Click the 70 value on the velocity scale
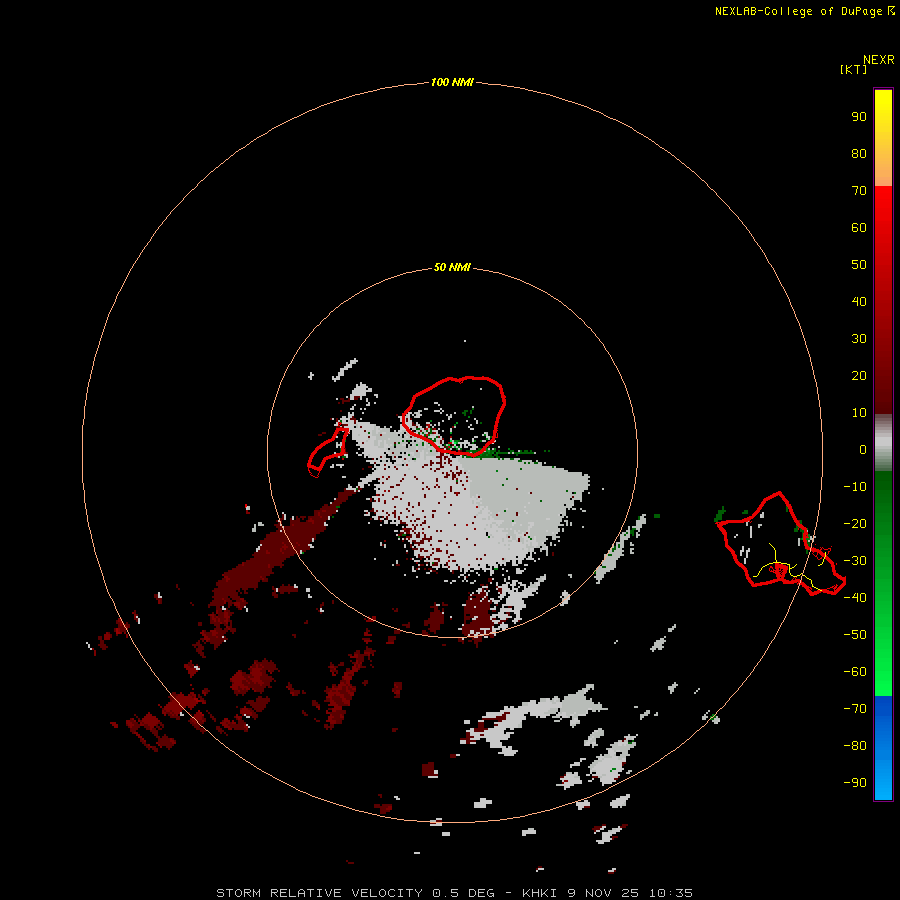The width and height of the screenshot is (900, 900). click(859, 191)
